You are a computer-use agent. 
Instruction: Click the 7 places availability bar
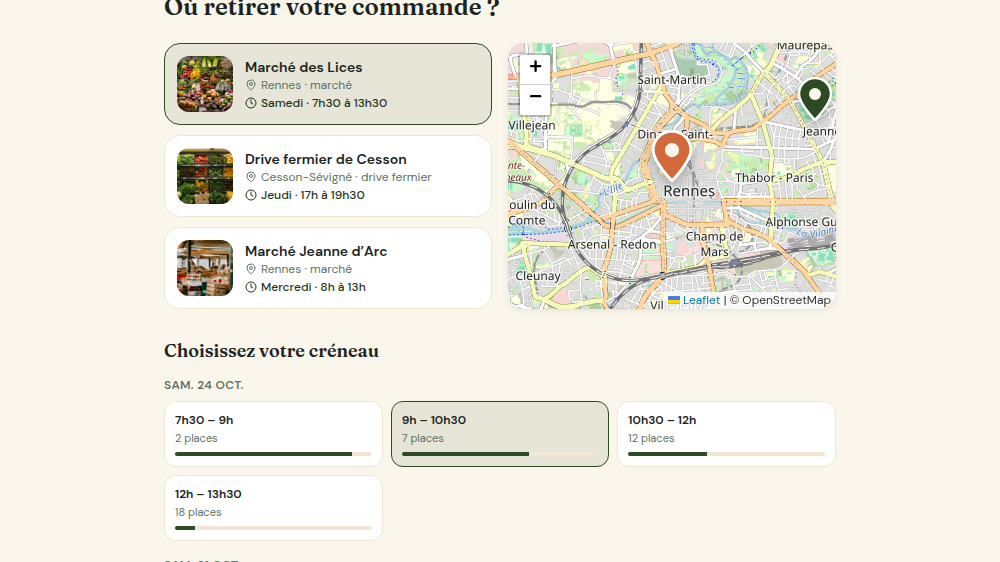(500, 454)
